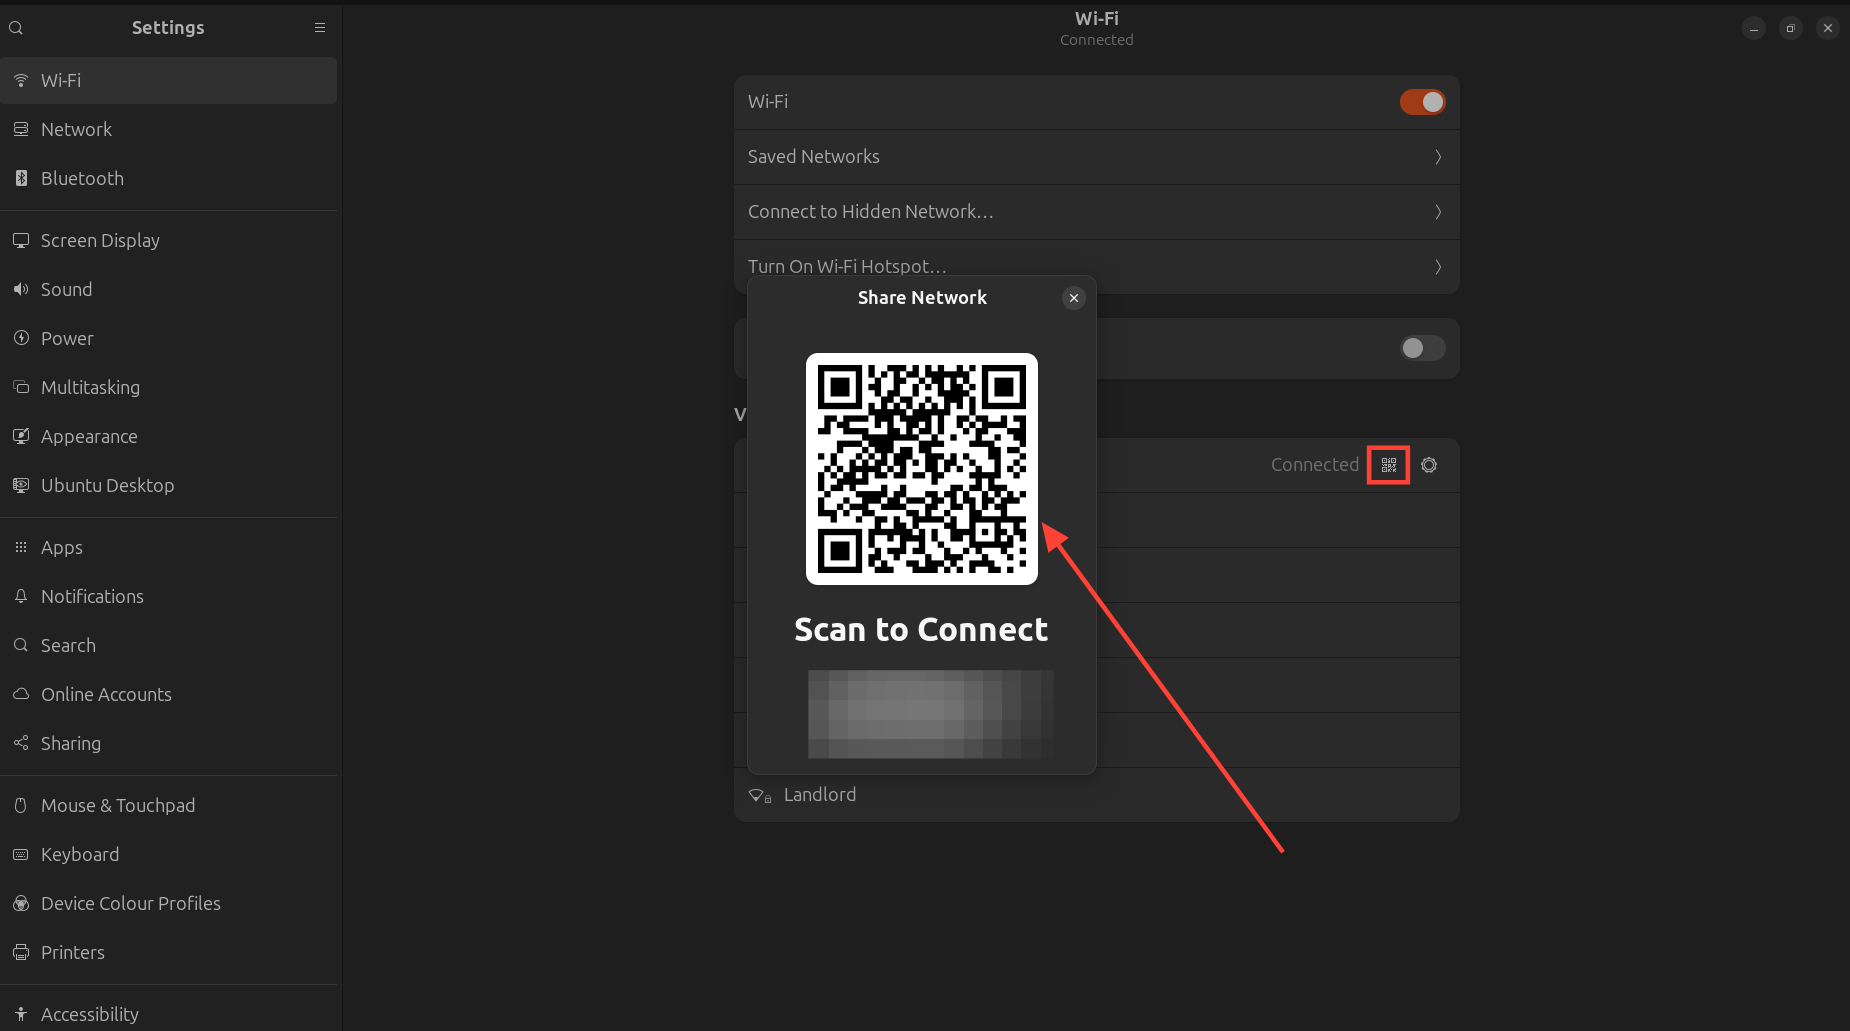Screen dimensions: 1850x1031
Task: Maximize the Settings window
Action: [x=1791, y=28]
